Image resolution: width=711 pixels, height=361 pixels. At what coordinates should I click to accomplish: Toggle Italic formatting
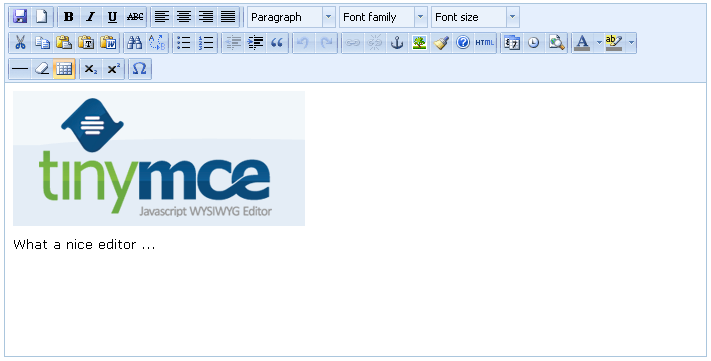point(91,17)
